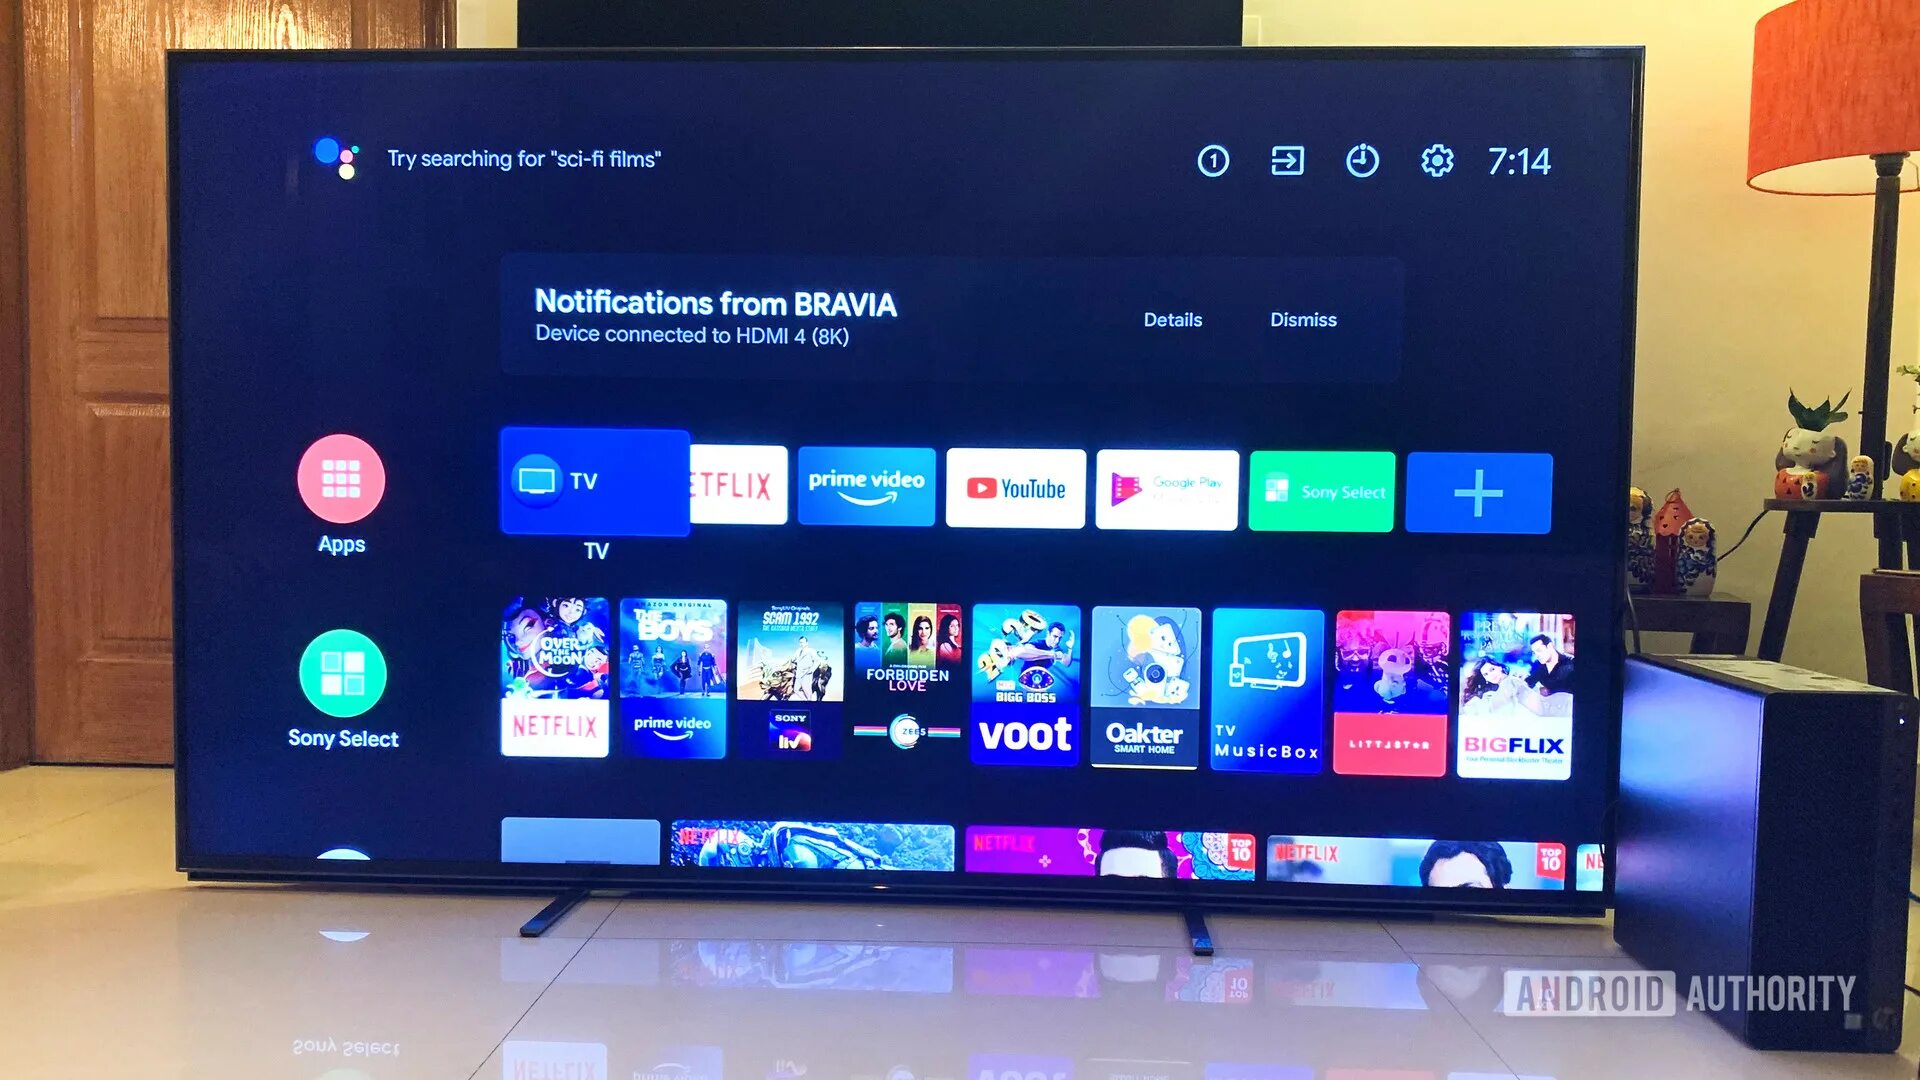Select the info circle icon
This screenshot has height=1080, width=1920.
1216,160
